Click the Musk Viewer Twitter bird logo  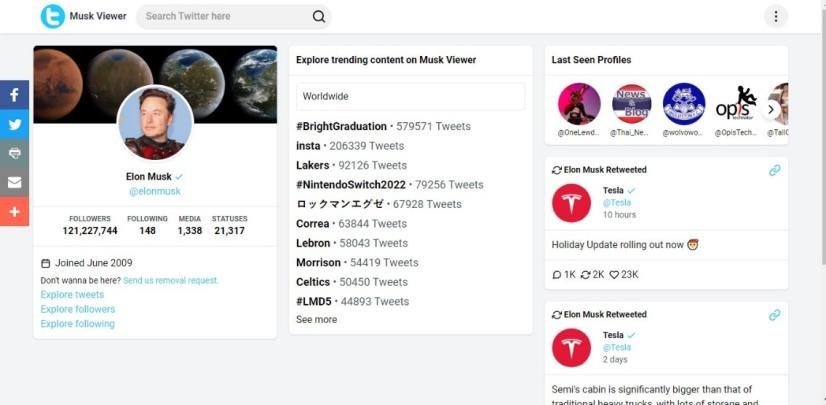(52, 16)
